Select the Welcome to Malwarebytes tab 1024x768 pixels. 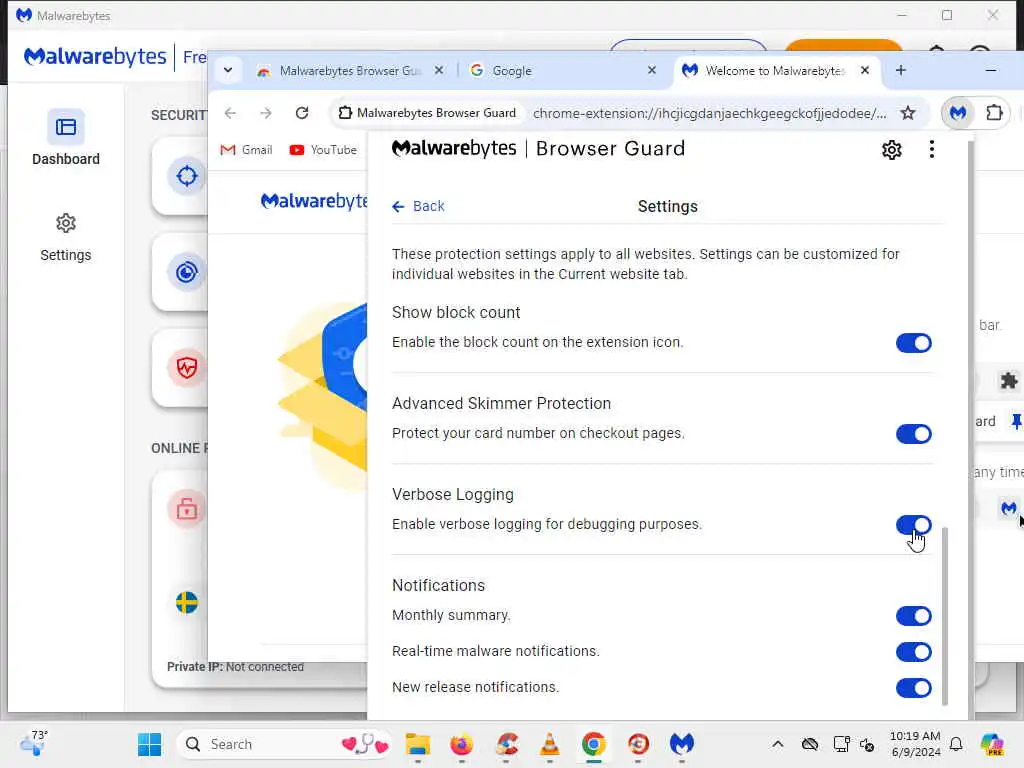point(775,71)
